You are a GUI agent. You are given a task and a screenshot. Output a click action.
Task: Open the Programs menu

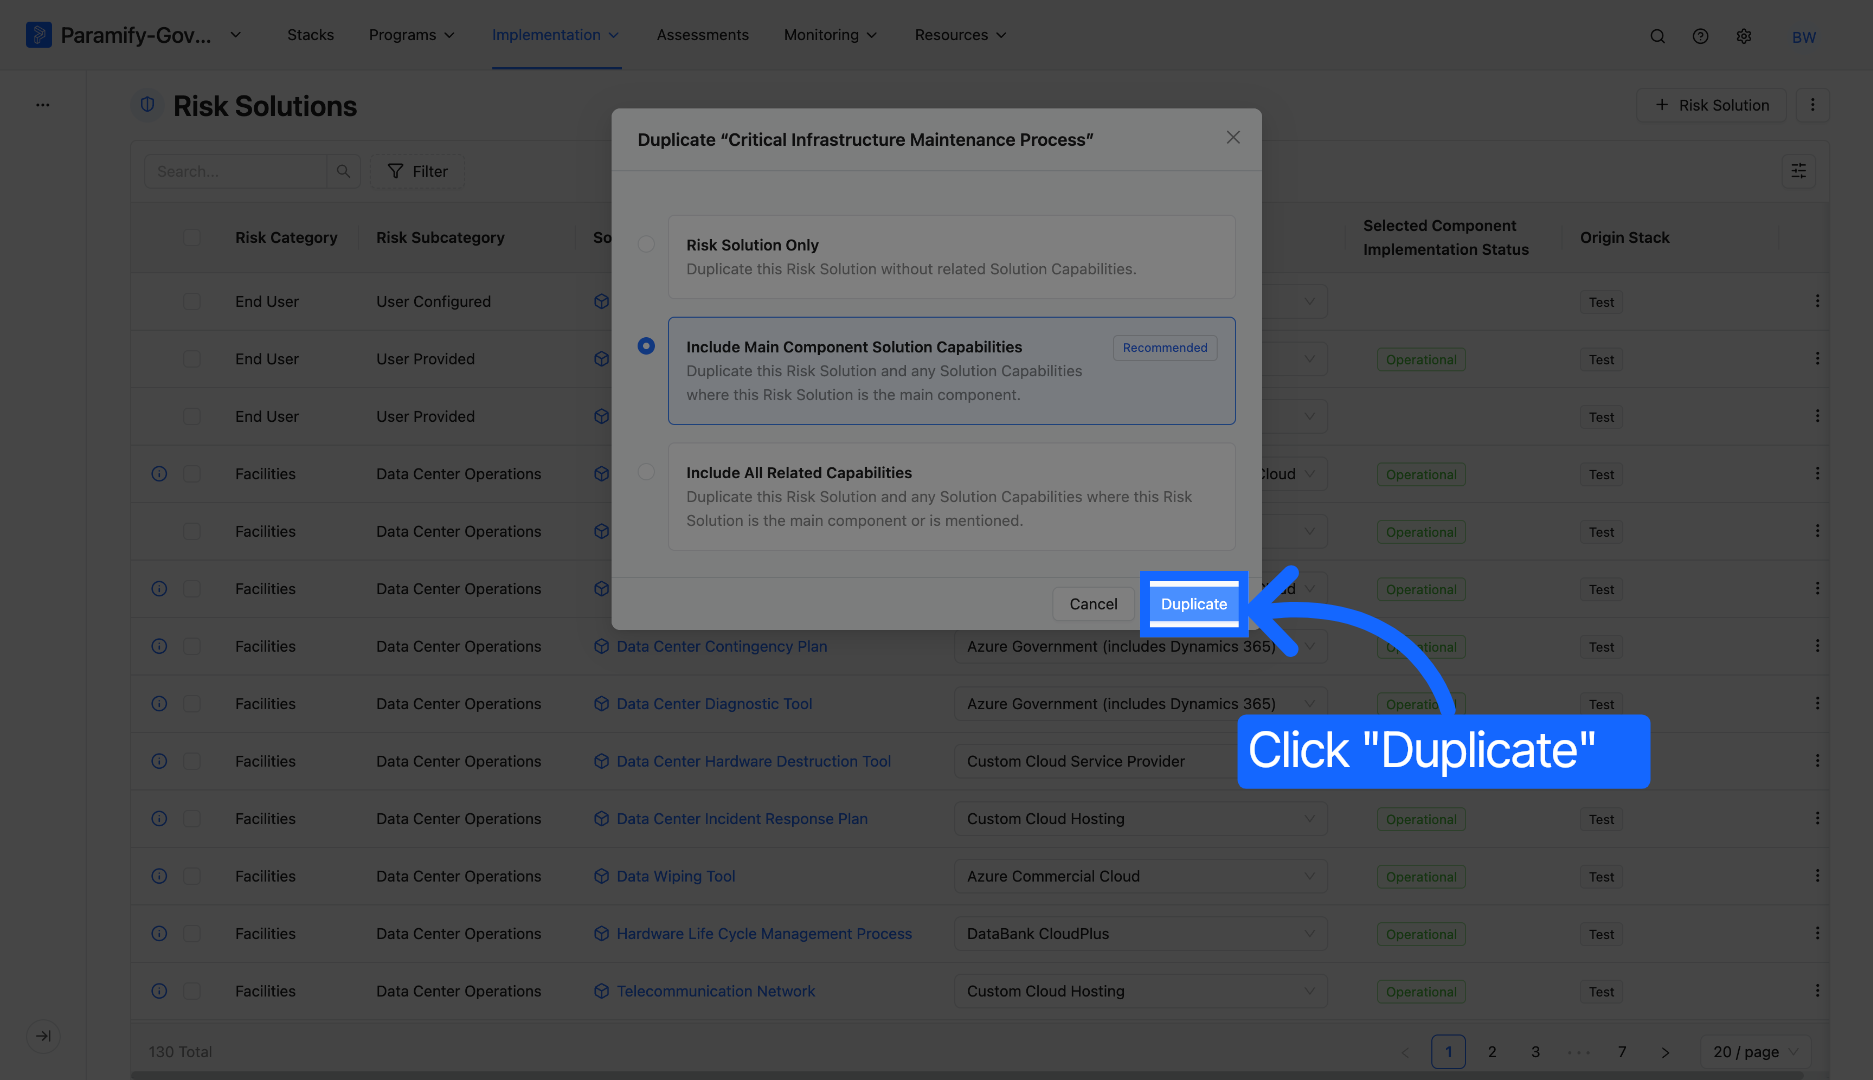tap(412, 35)
